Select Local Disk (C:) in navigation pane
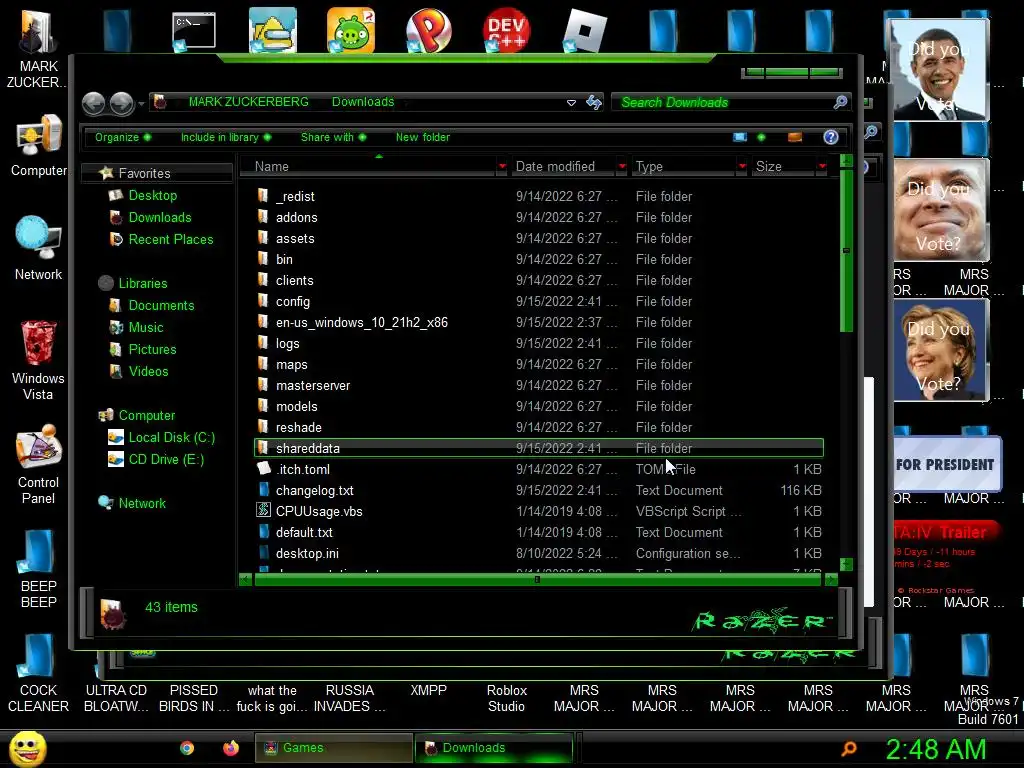The width and height of the screenshot is (1024, 768). 171,438
